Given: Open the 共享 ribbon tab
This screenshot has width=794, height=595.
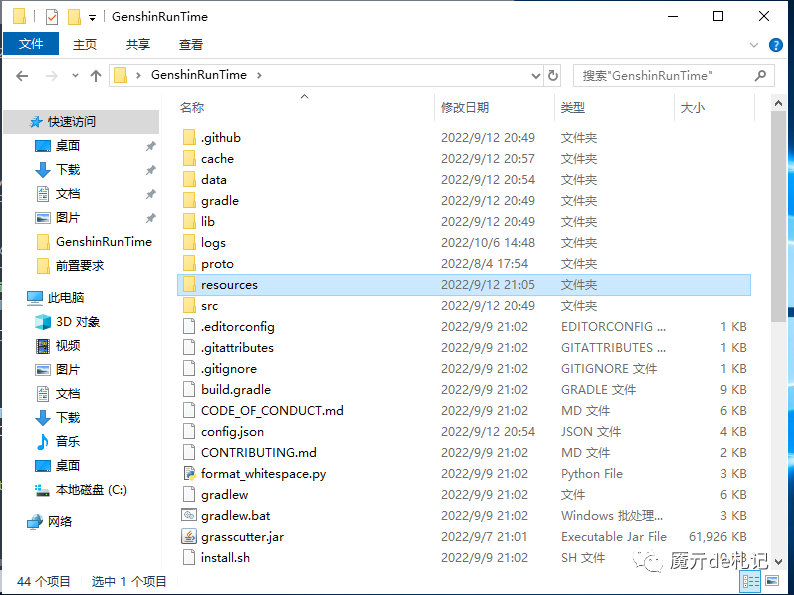Looking at the screenshot, I should (138, 45).
